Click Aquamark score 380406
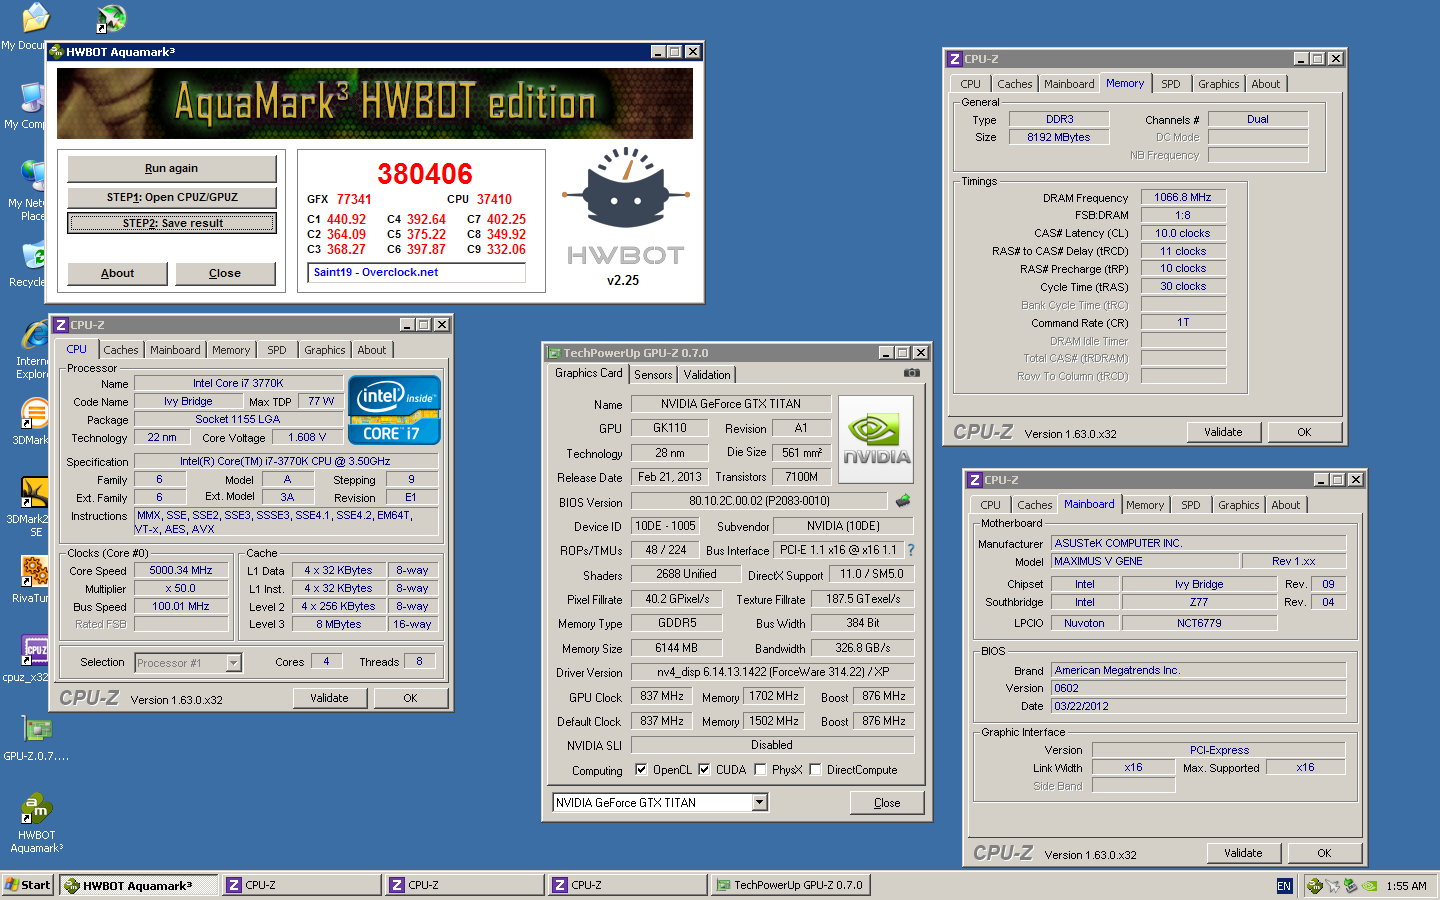 424,174
